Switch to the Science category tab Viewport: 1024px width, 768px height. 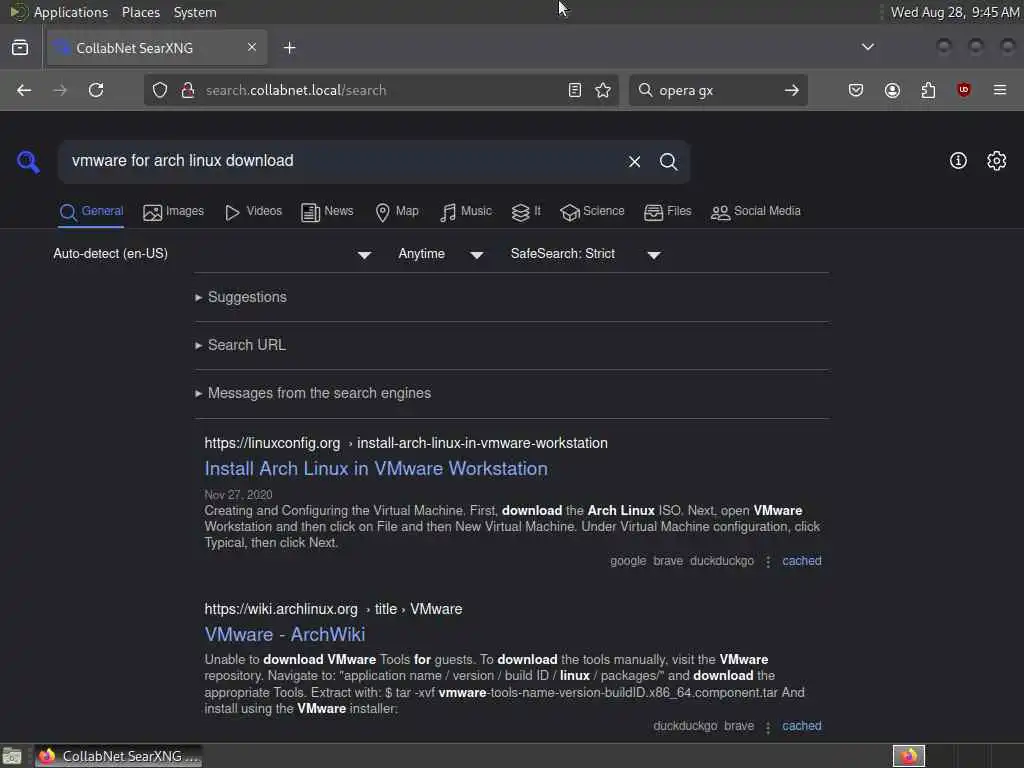coord(592,212)
